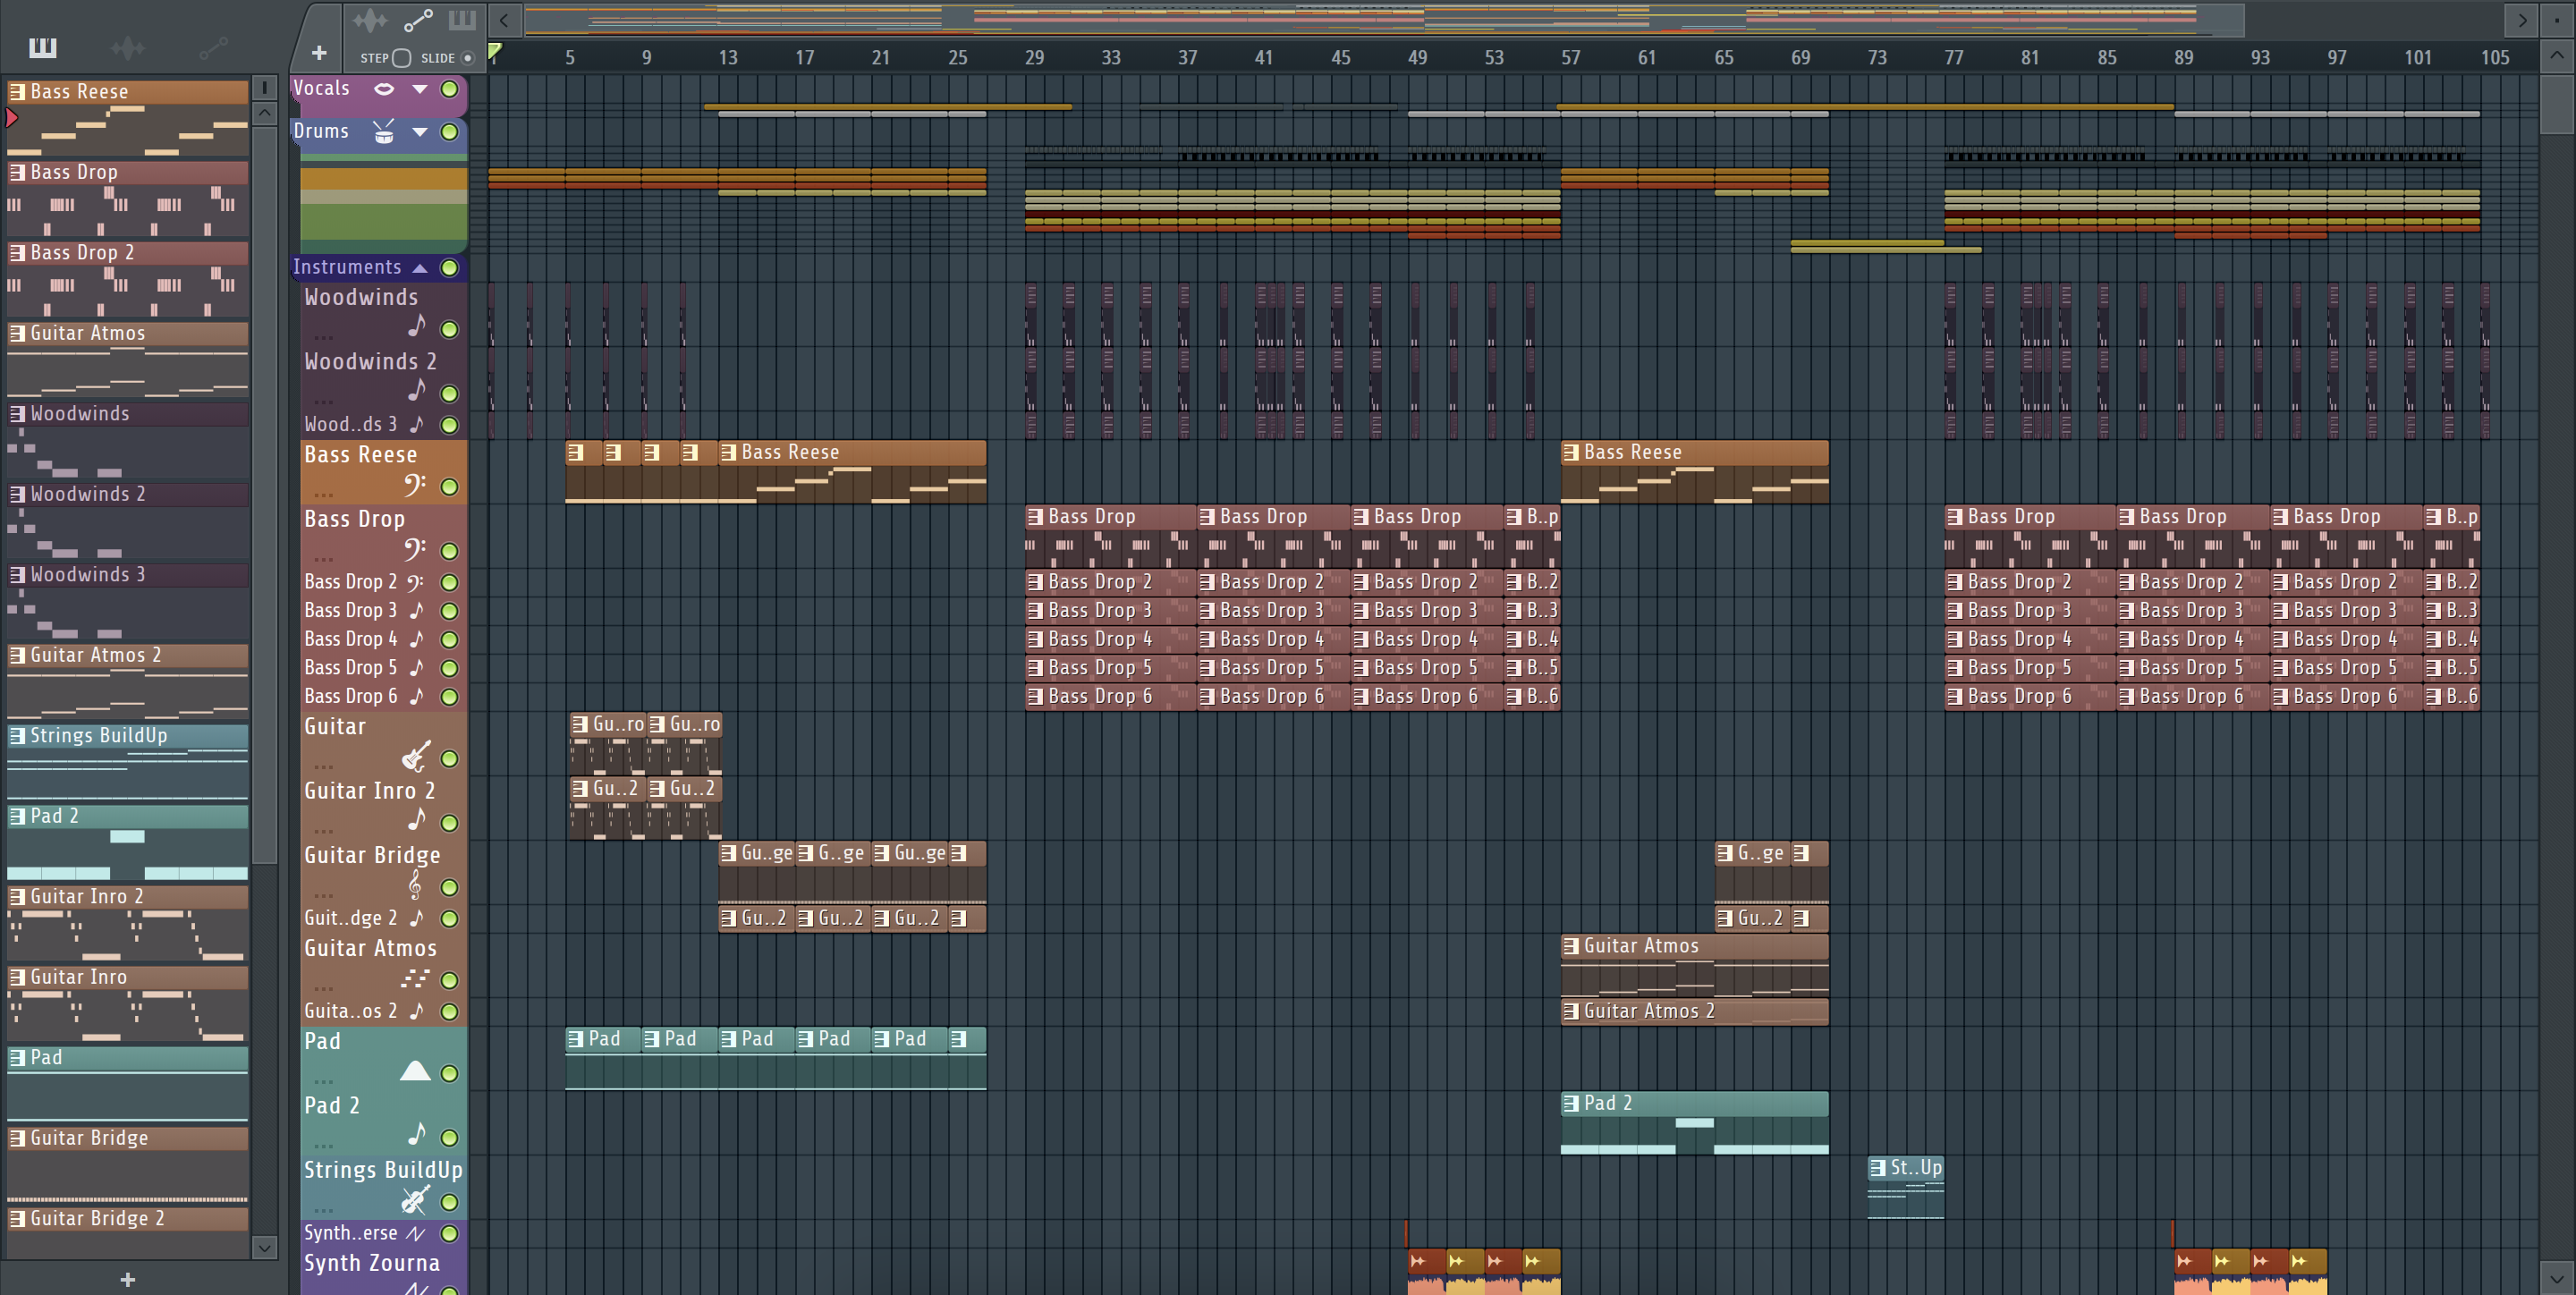
Task: Click bar 57 on the timeline ruler
Action: [1571, 58]
